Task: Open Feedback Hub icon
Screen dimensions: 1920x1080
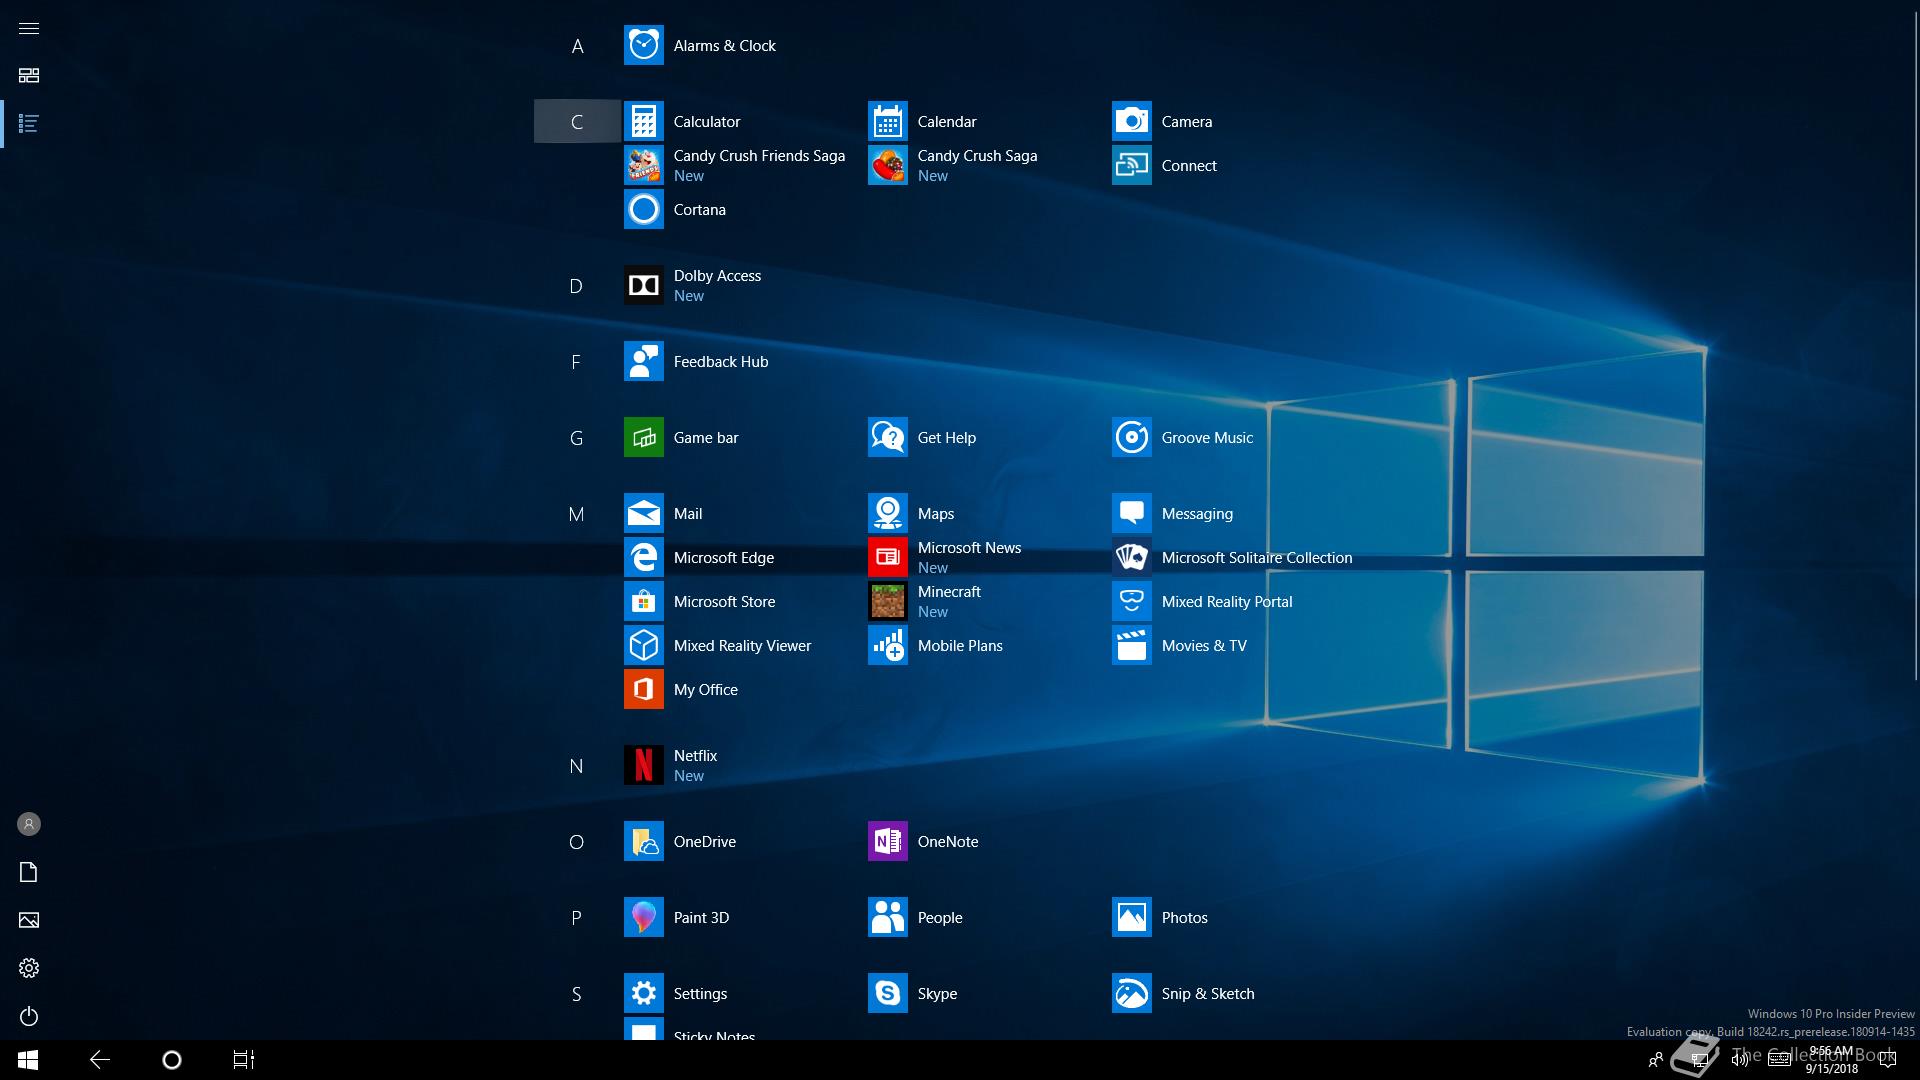Action: [x=643, y=361]
